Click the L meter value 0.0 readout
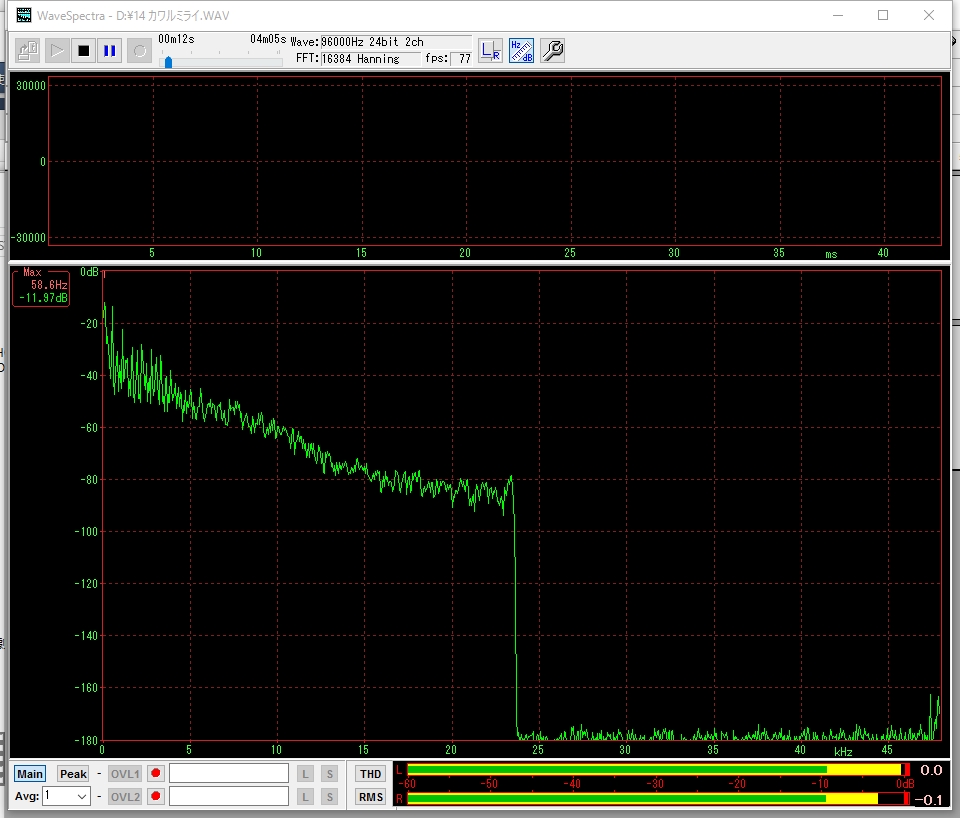960x818 pixels. point(931,770)
